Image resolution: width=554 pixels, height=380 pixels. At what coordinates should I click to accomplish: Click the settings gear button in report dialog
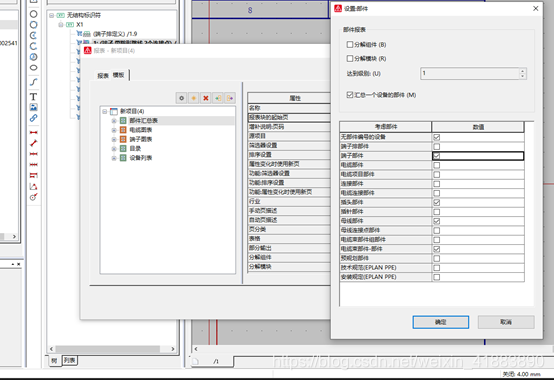pyautogui.click(x=182, y=98)
